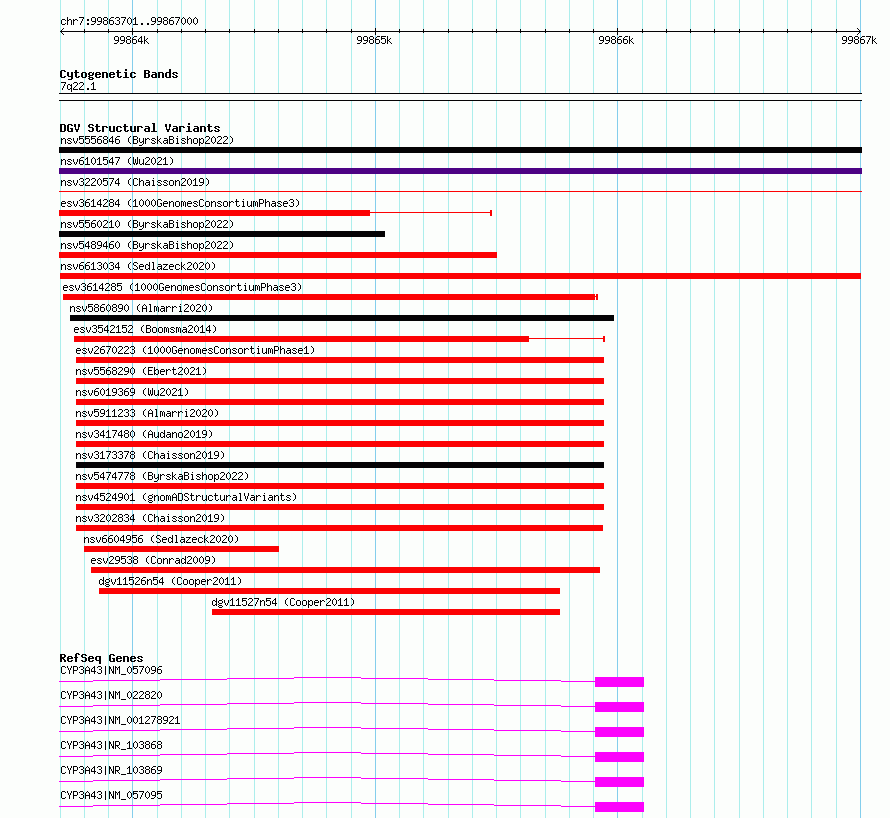
Task: Click the black nsv5560210 variant bar
Action: click(222, 234)
